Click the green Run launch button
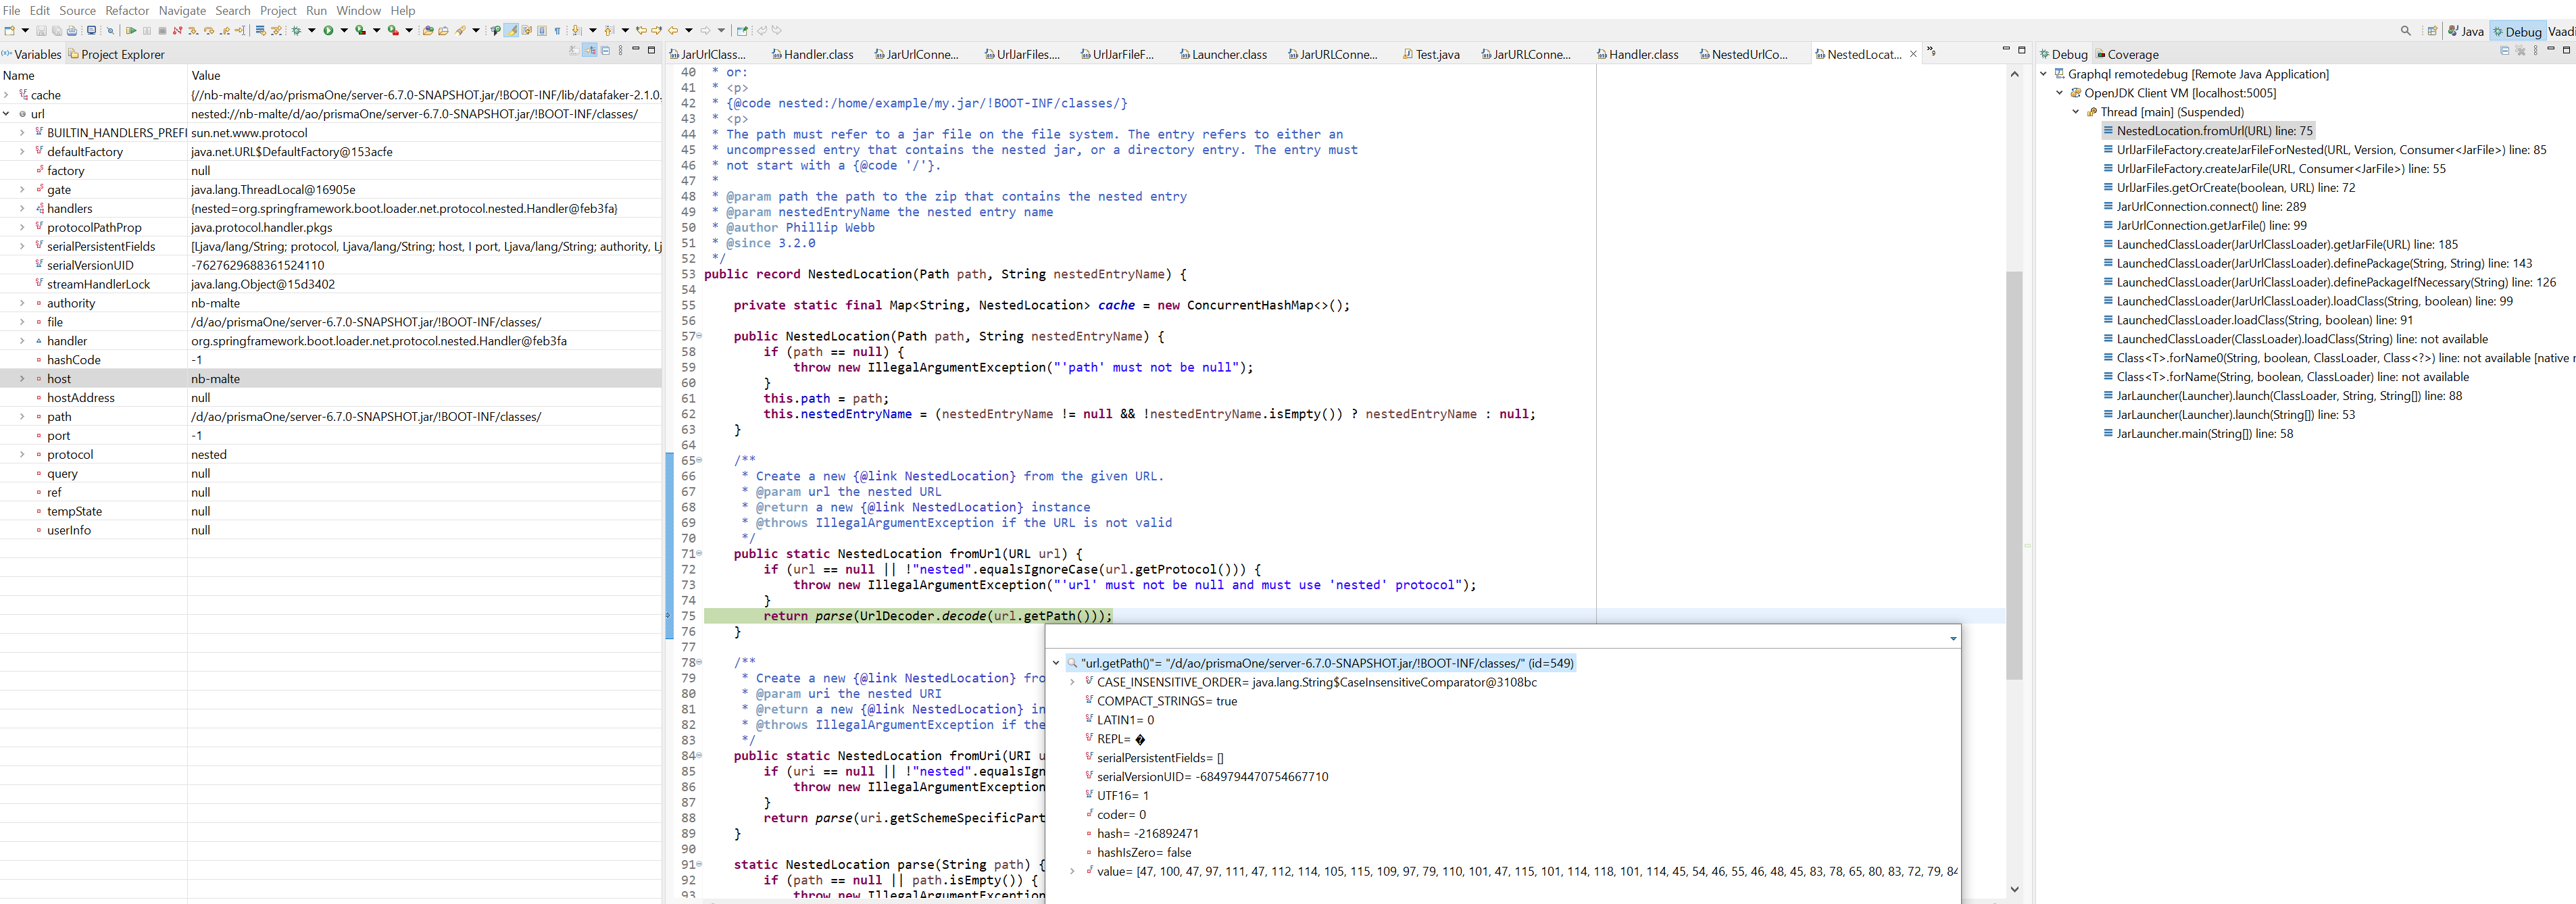The width and height of the screenshot is (2576, 904). [x=328, y=31]
